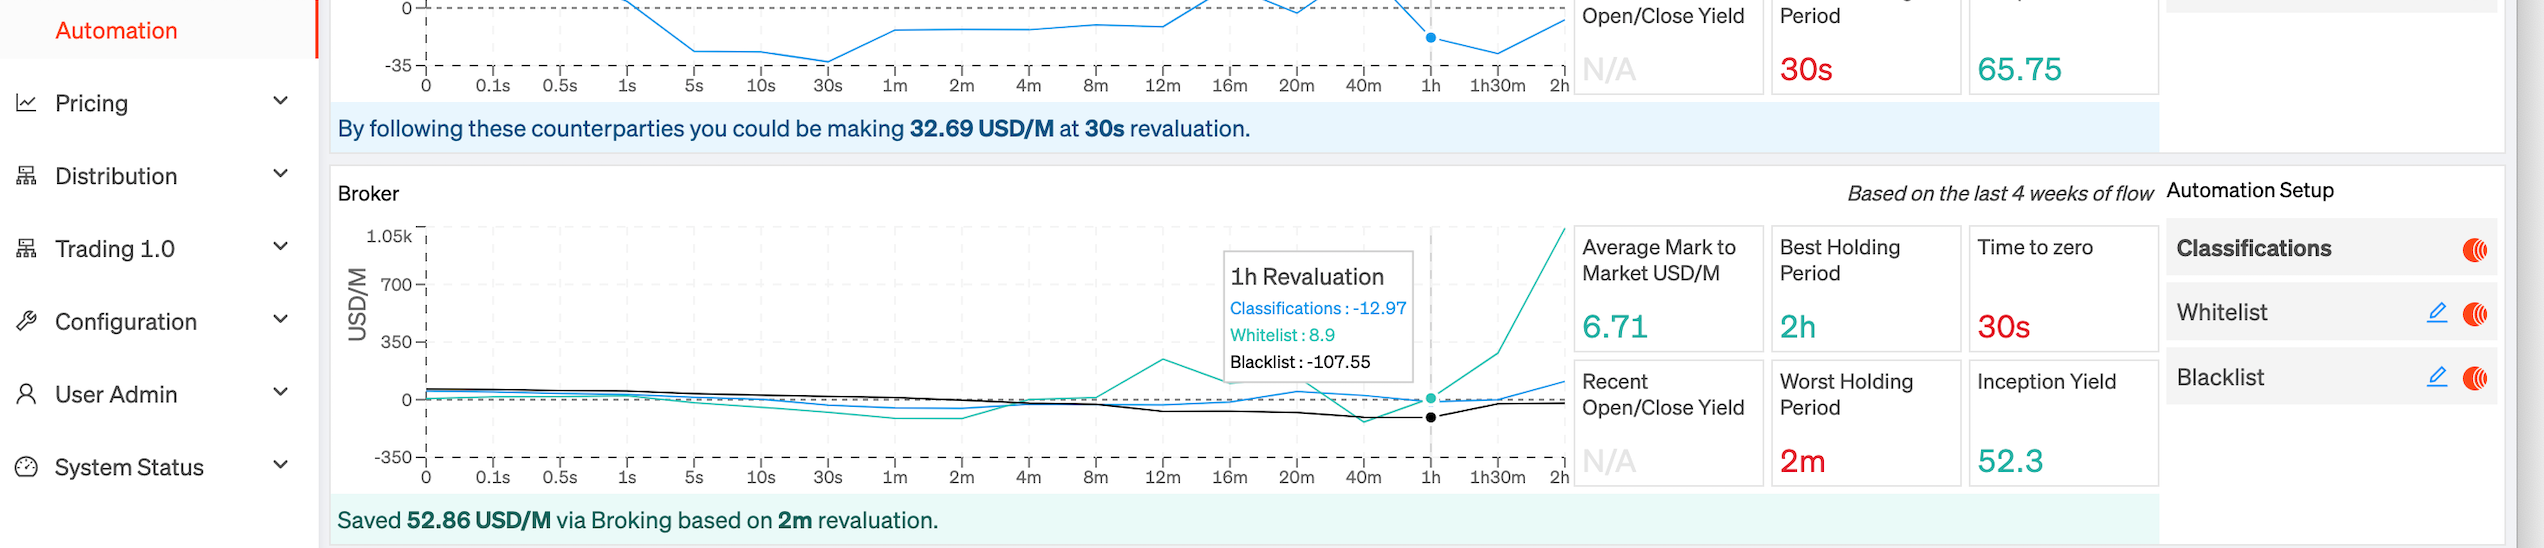
Task: Select the Blacklist row label
Action: click(2220, 378)
